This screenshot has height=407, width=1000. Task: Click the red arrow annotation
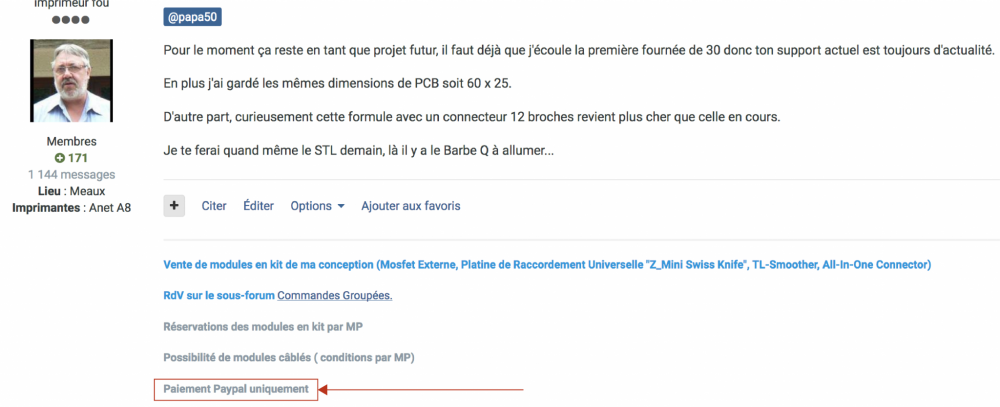[x=422, y=388]
